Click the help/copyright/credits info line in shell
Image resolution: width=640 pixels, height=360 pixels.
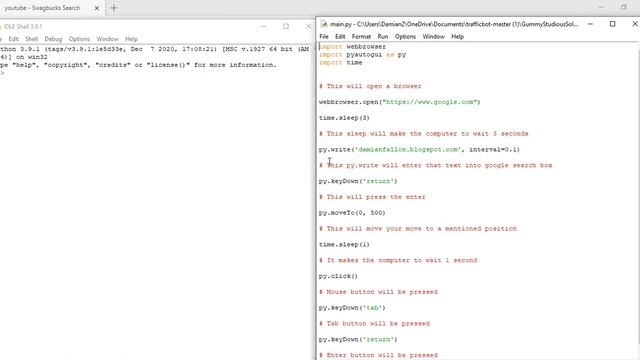[x=138, y=65]
